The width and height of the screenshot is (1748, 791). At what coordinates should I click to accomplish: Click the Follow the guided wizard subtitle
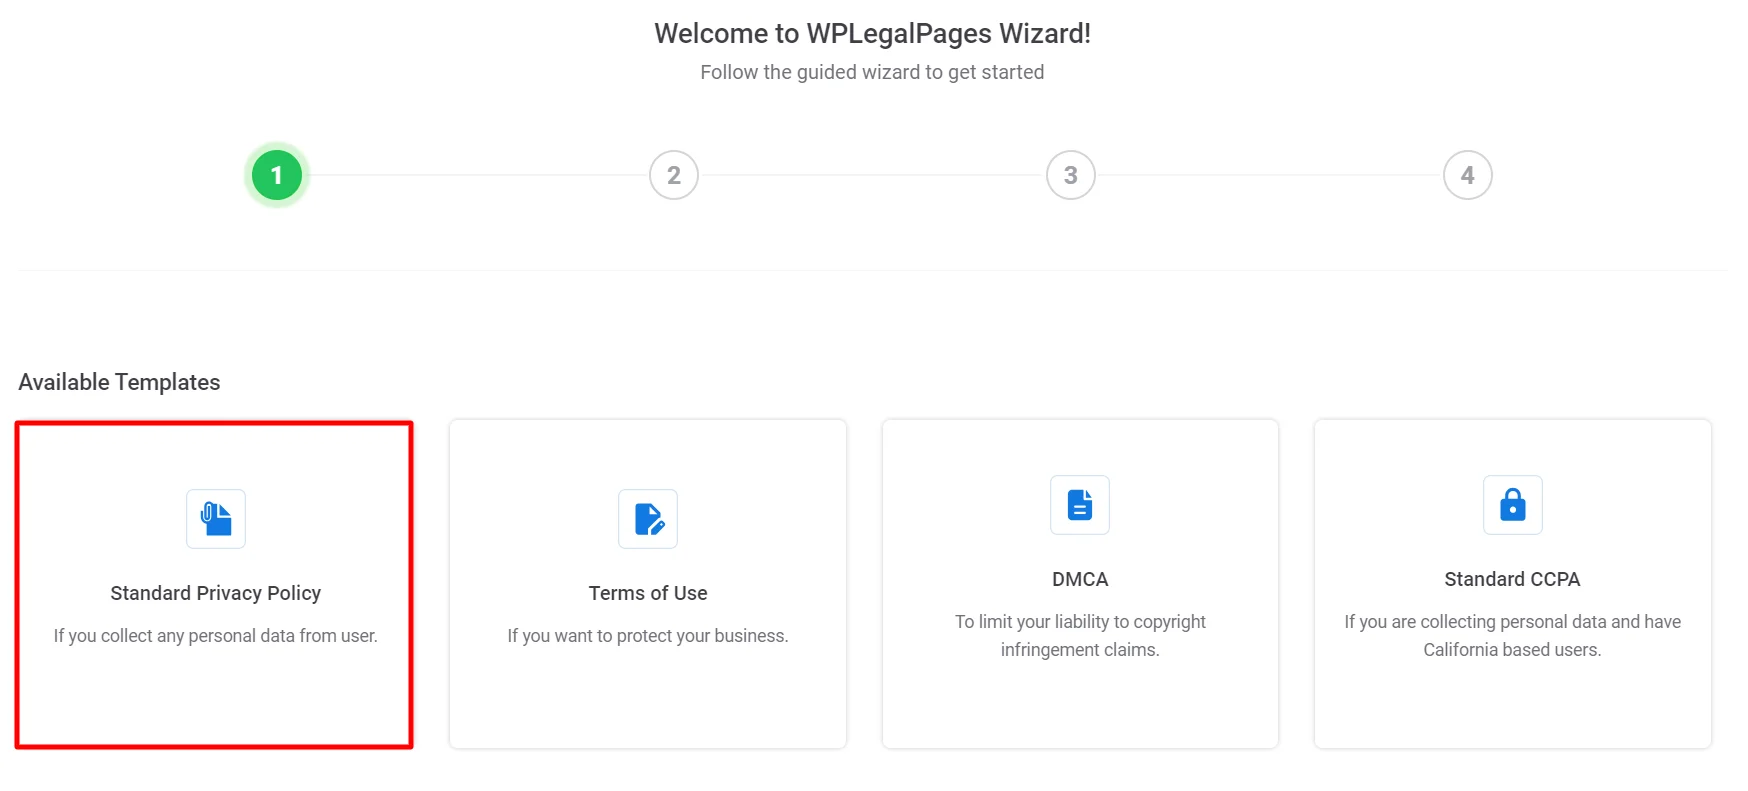click(x=873, y=71)
